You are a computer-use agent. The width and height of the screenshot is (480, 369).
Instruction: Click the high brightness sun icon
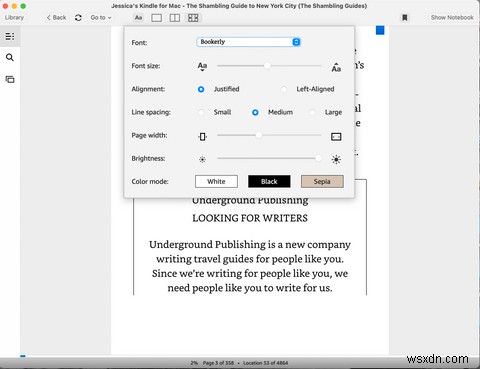tap(336, 159)
